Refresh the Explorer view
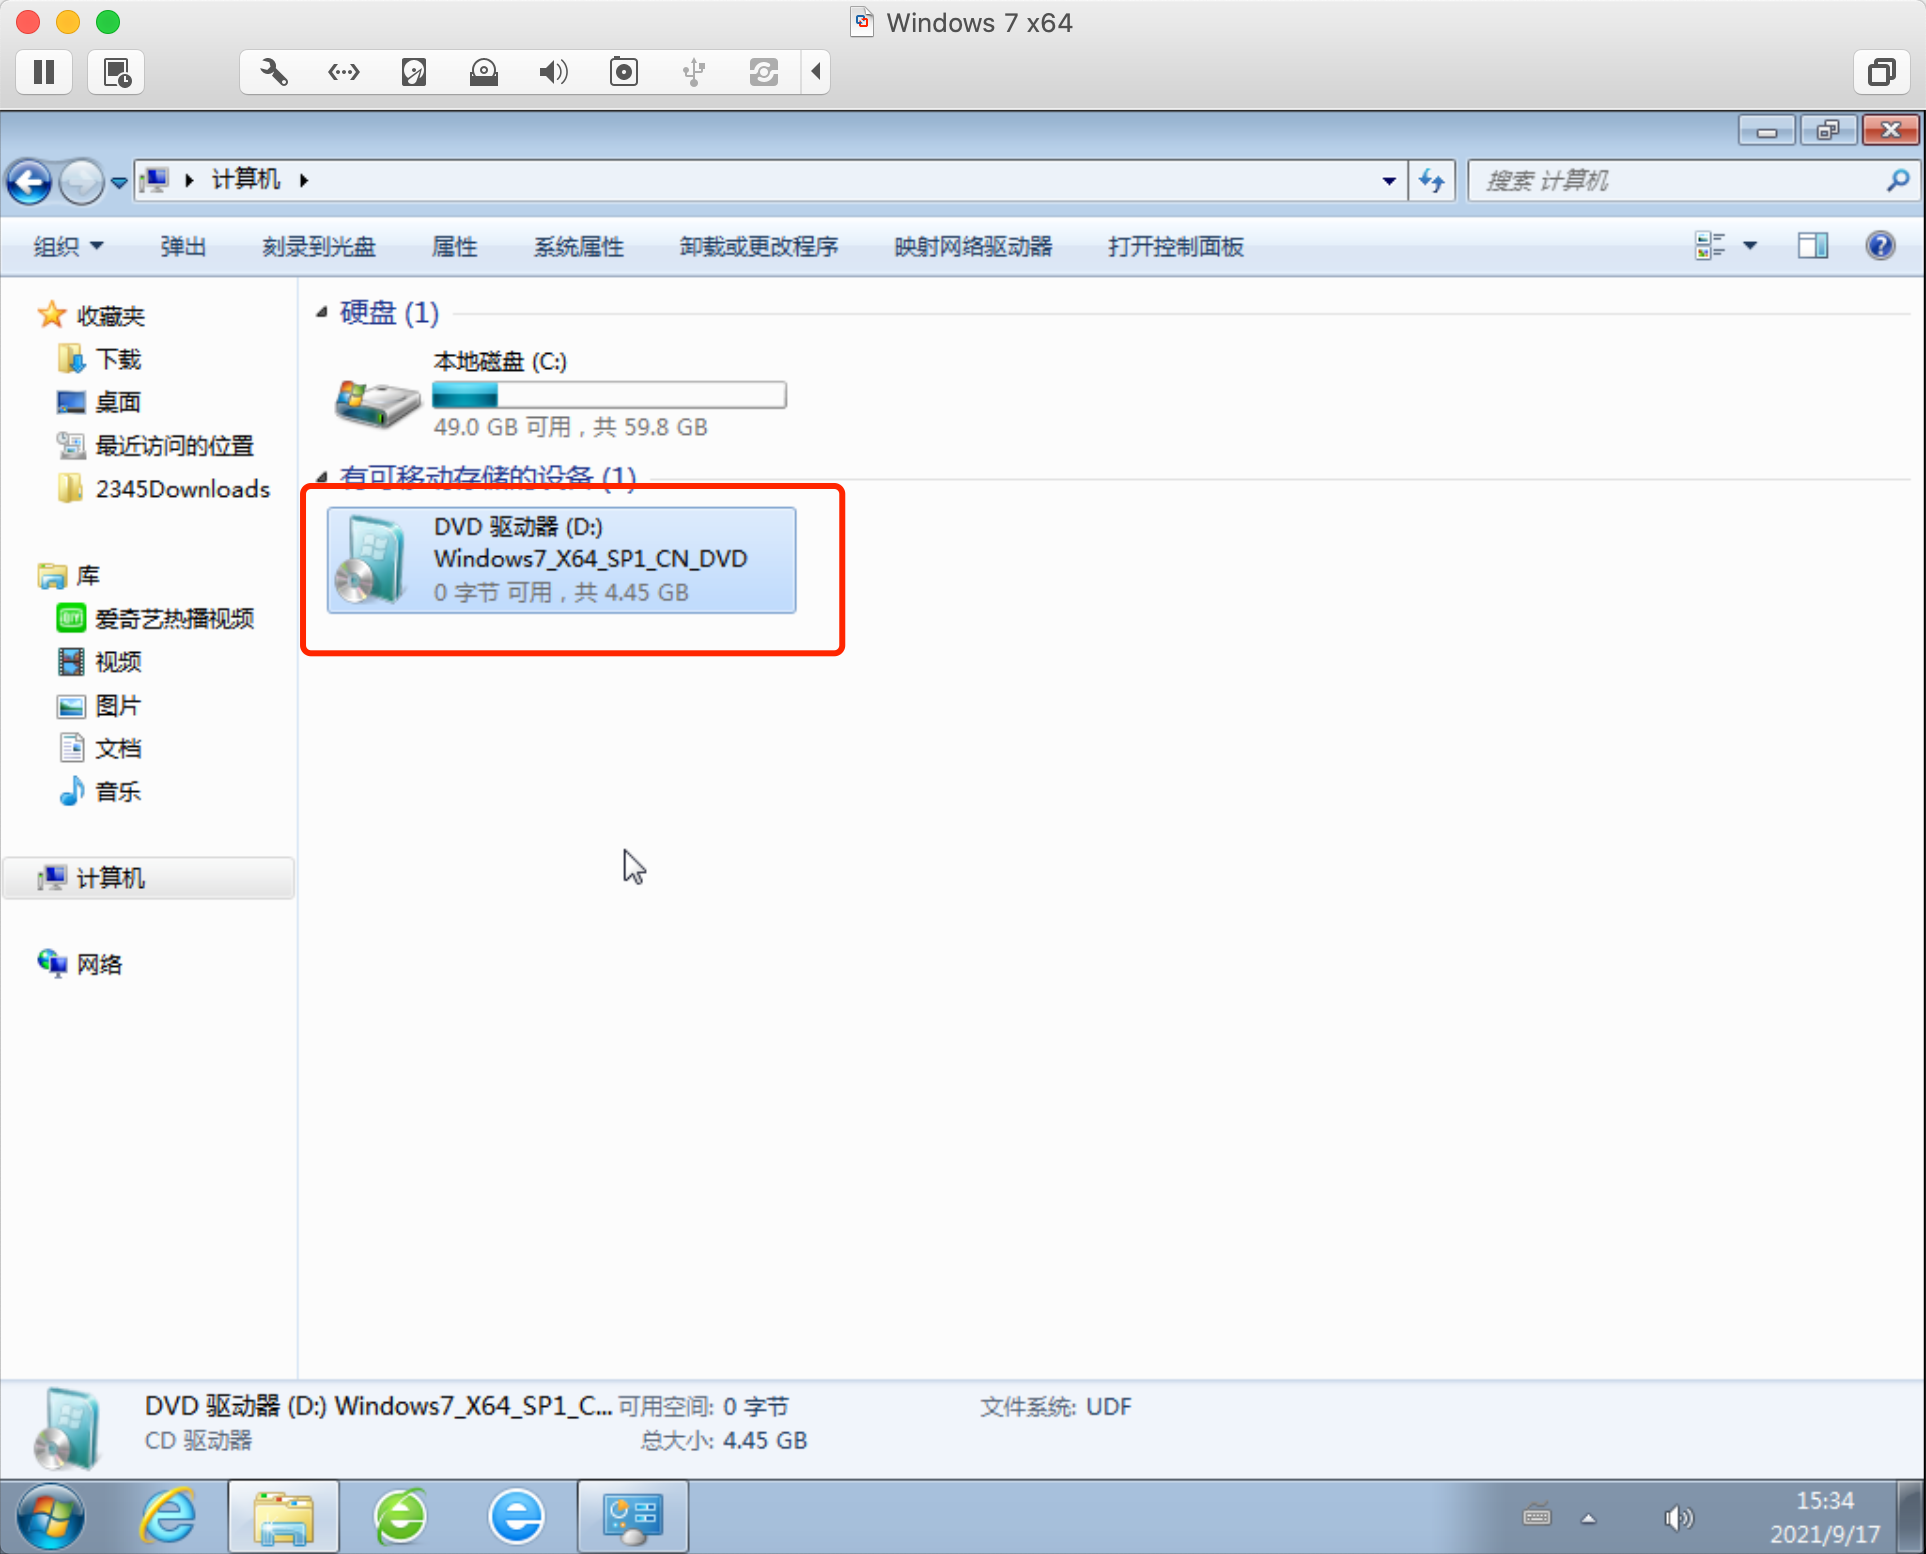The image size is (1926, 1554). click(x=1432, y=181)
